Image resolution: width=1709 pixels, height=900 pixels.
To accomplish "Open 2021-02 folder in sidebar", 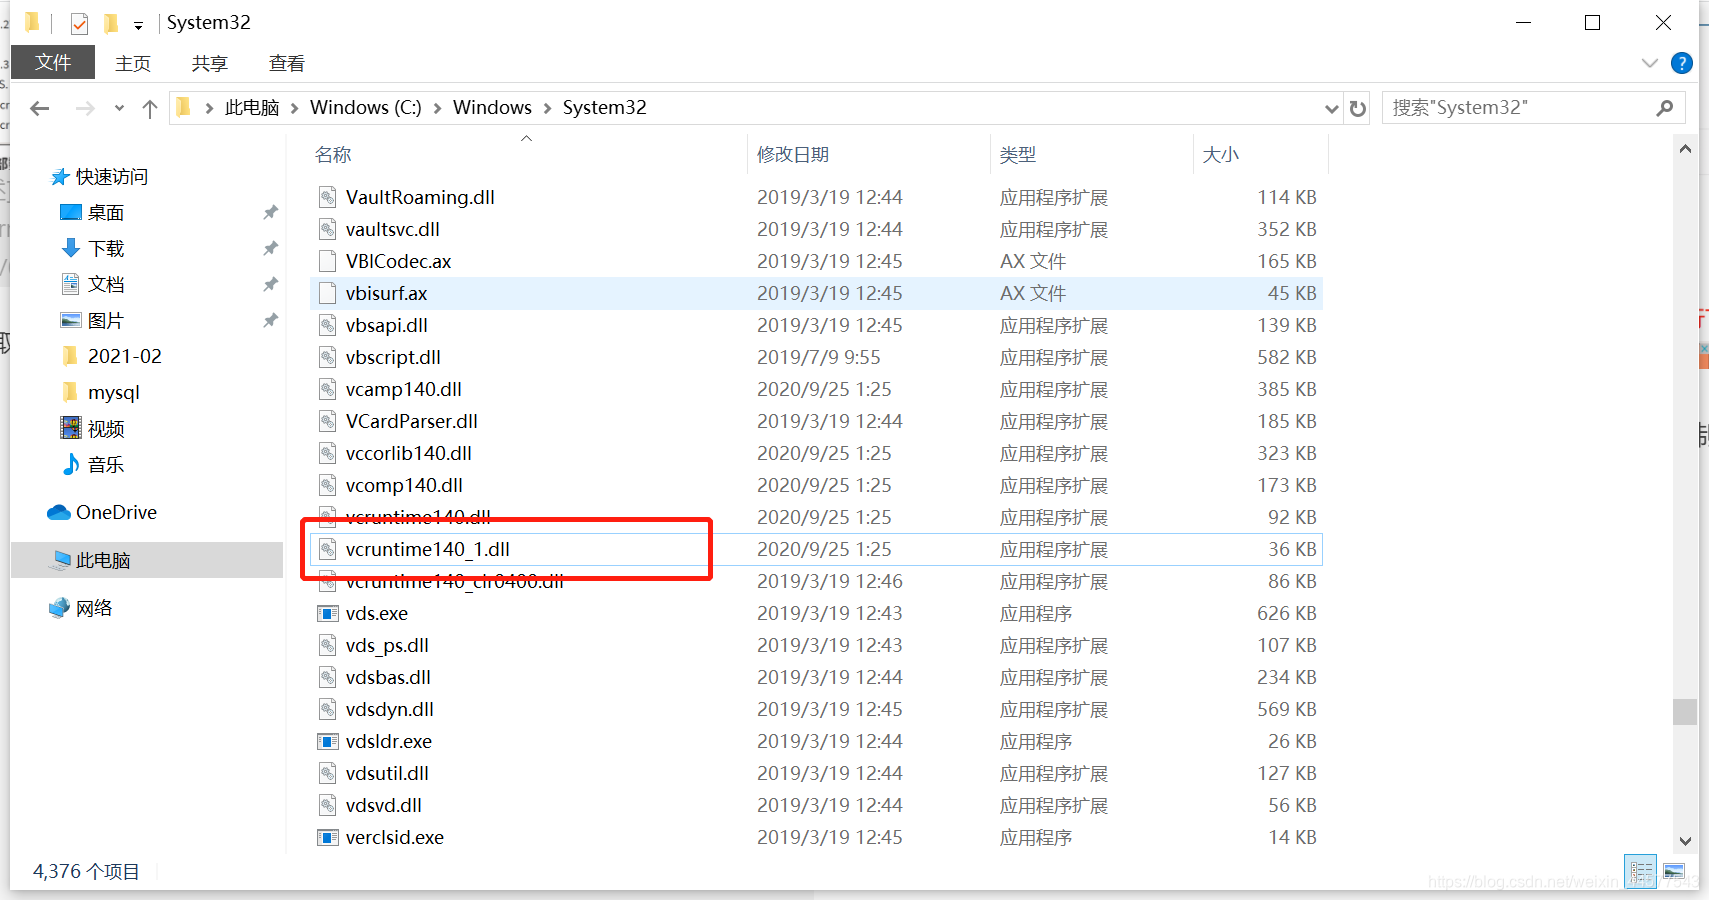I will tap(124, 356).
